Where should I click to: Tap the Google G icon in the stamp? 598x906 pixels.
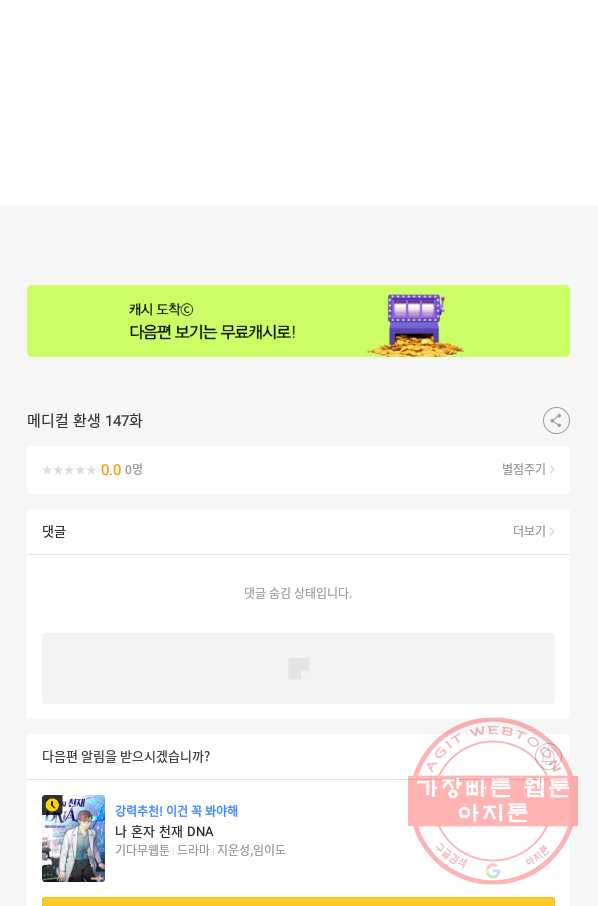pos(492,871)
